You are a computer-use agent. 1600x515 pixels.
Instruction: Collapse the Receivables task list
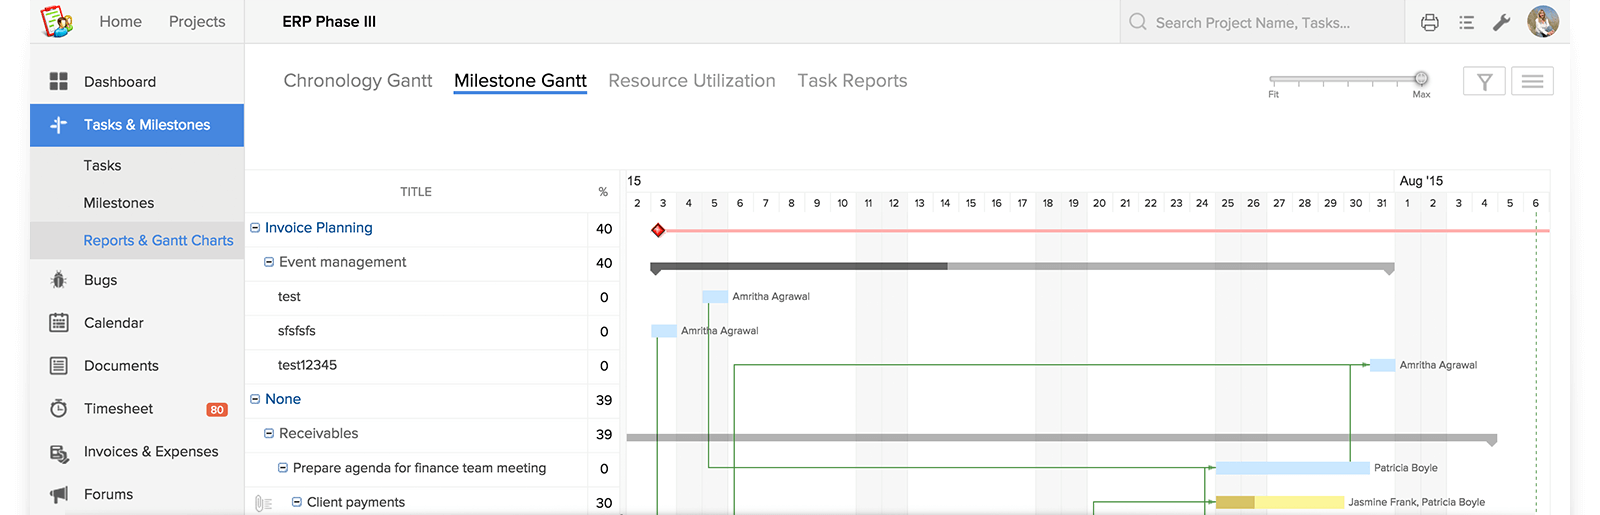click(269, 433)
